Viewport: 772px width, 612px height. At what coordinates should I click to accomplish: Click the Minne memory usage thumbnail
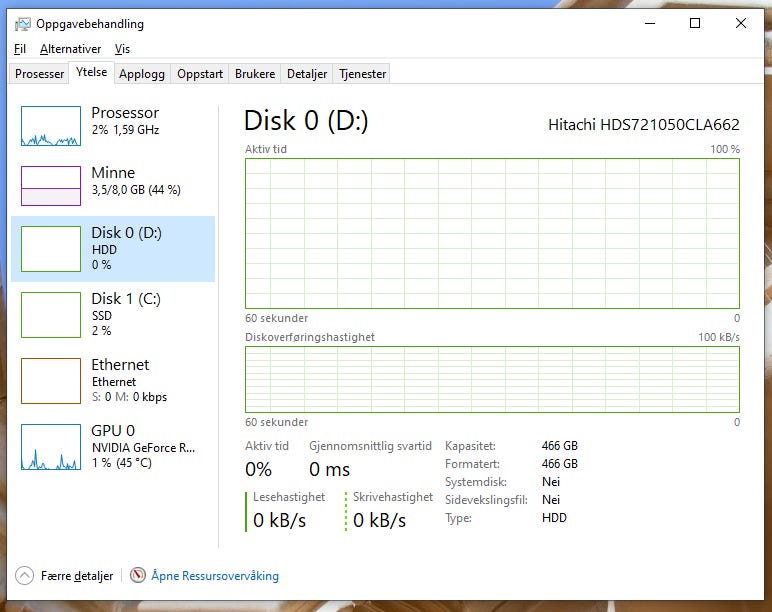(51, 186)
